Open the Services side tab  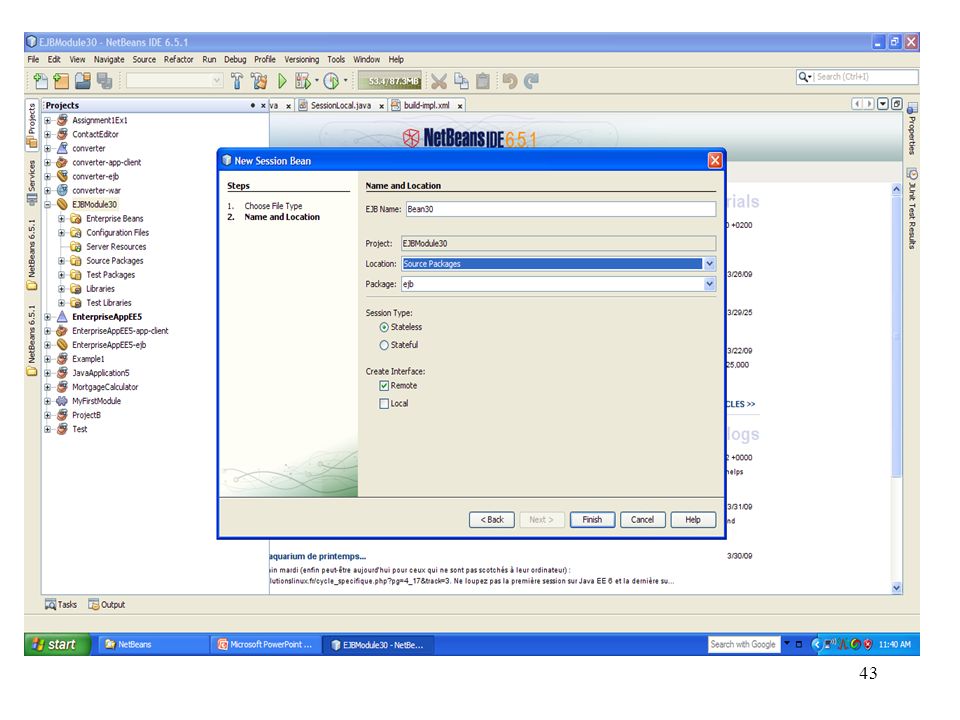[x=32, y=181]
